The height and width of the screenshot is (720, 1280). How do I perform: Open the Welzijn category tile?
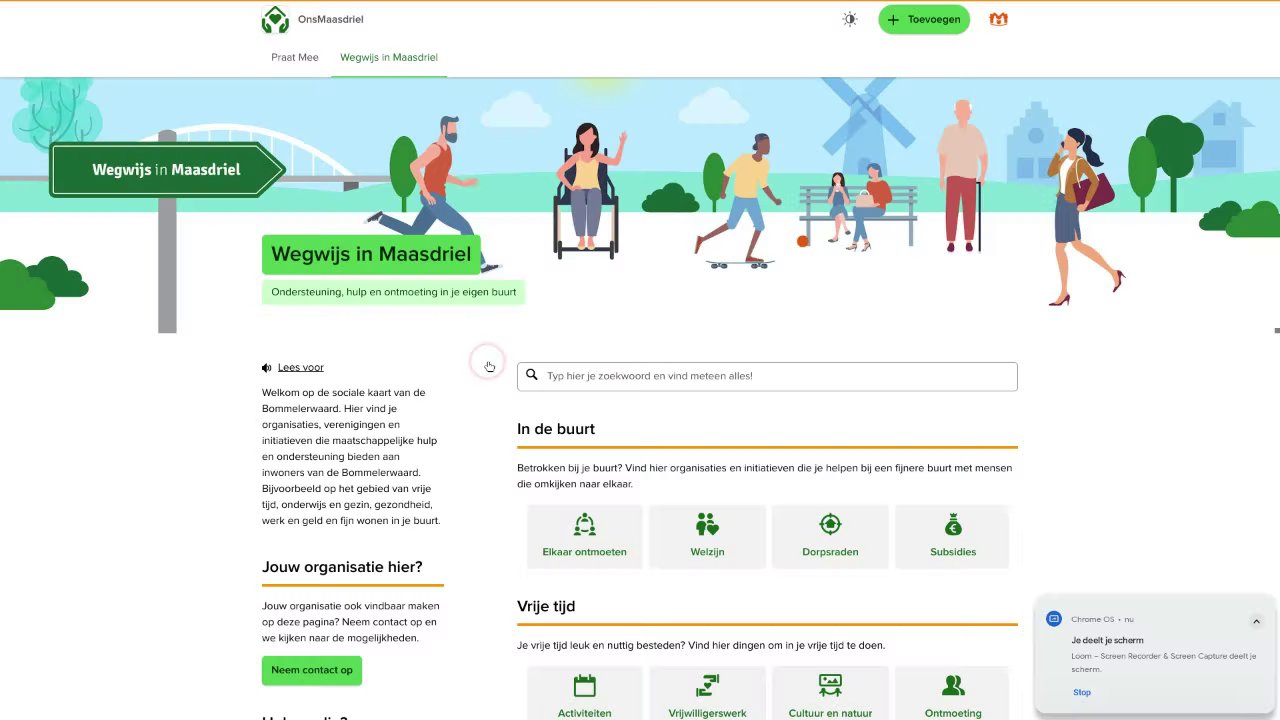pos(707,536)
